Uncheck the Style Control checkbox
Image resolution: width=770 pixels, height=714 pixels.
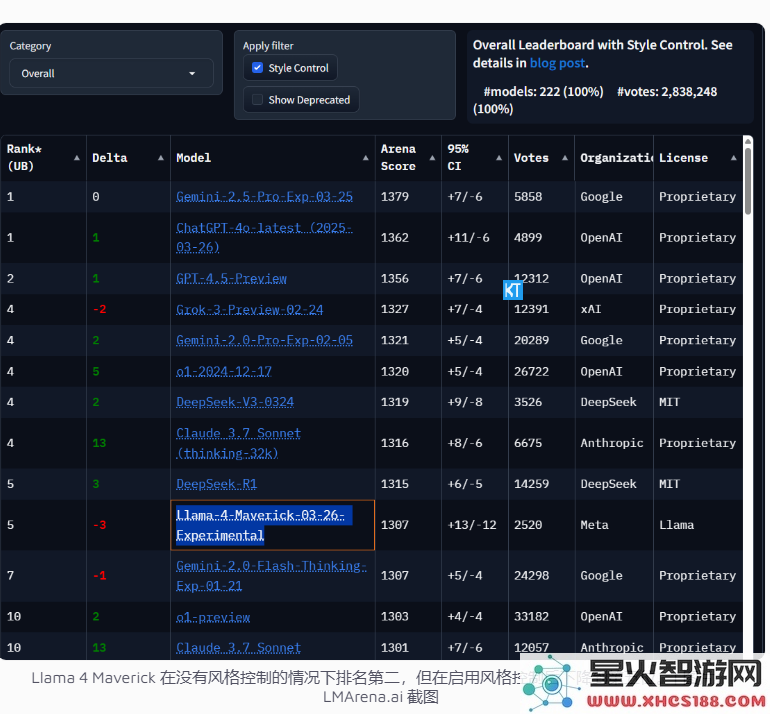257,68
